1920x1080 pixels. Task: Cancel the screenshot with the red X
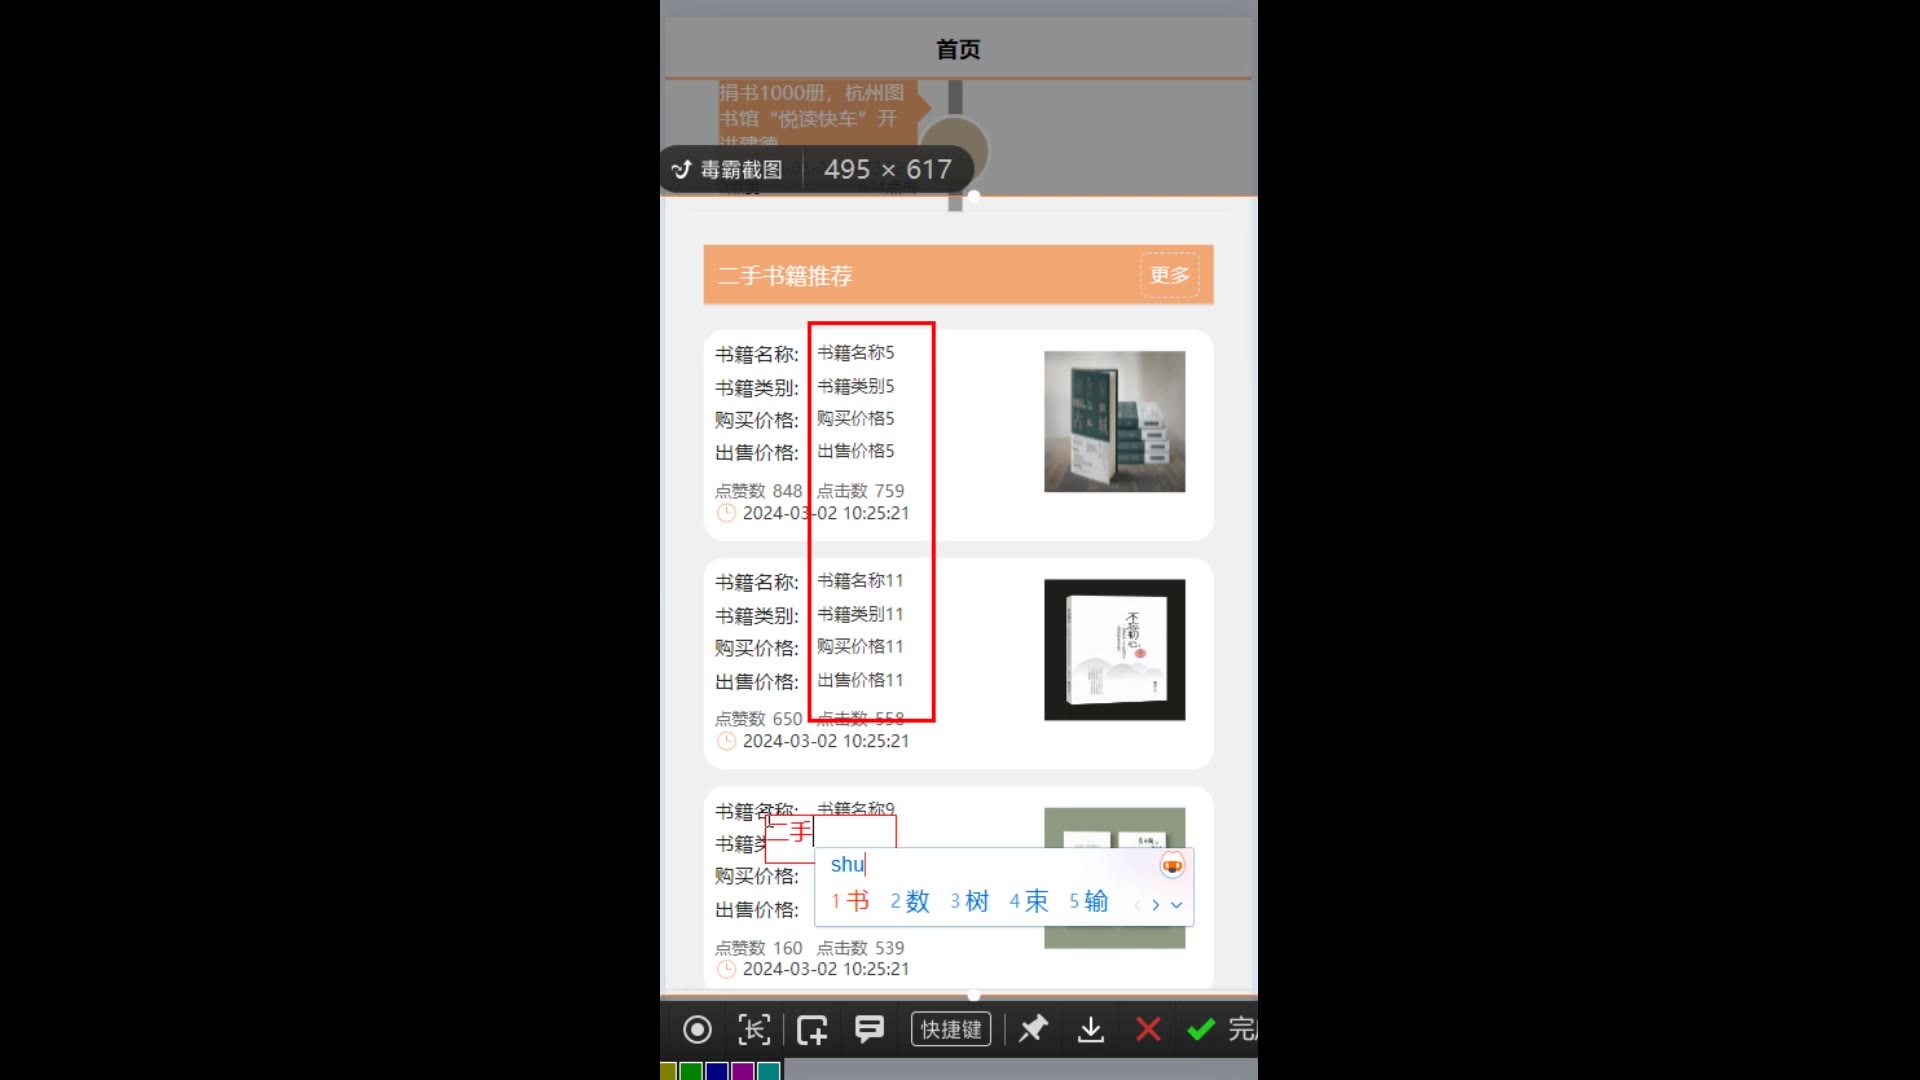point(1148,1029)
